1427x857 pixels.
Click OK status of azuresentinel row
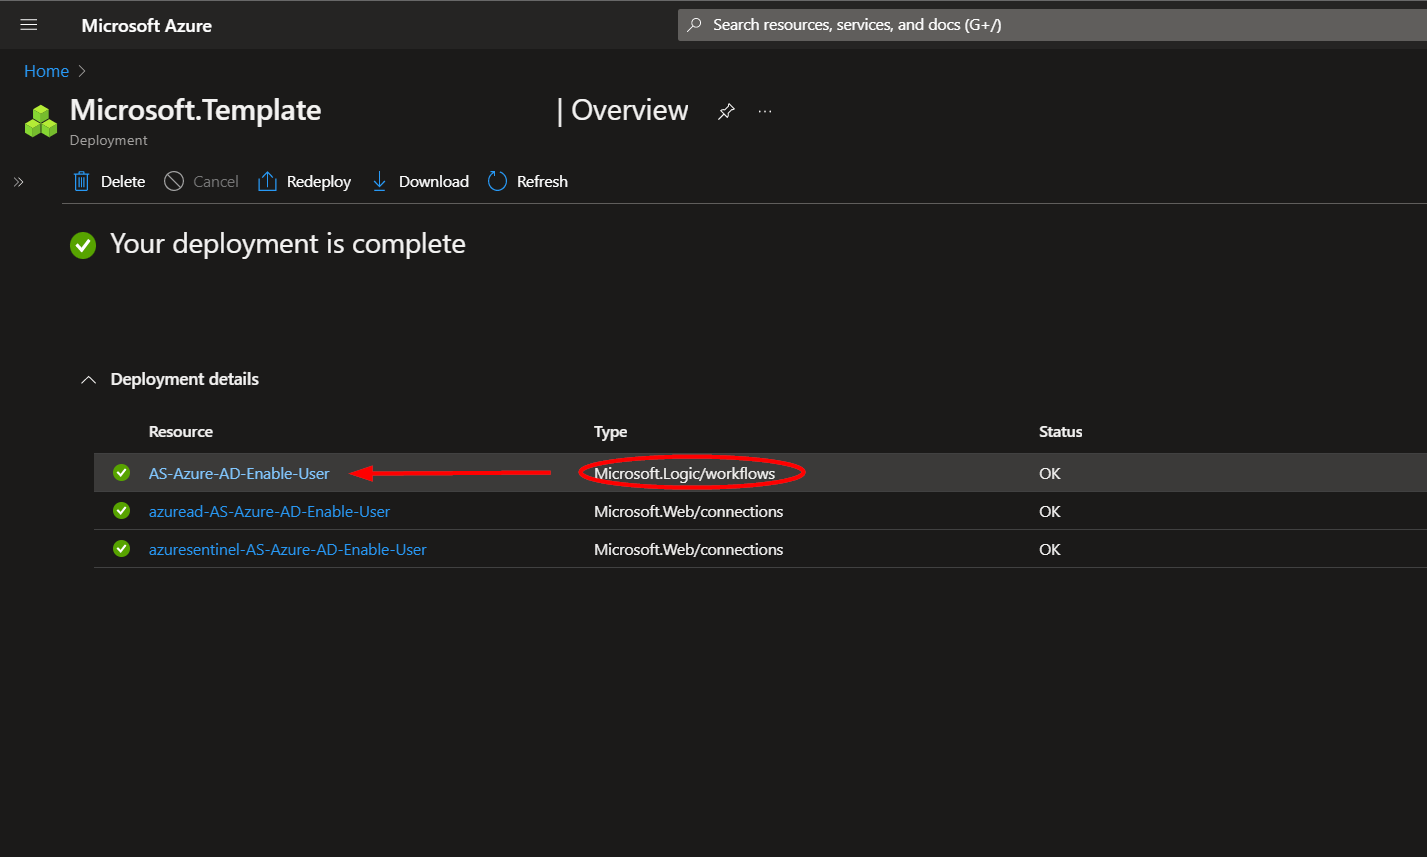pyautogui.click(x=1050, y=550)
